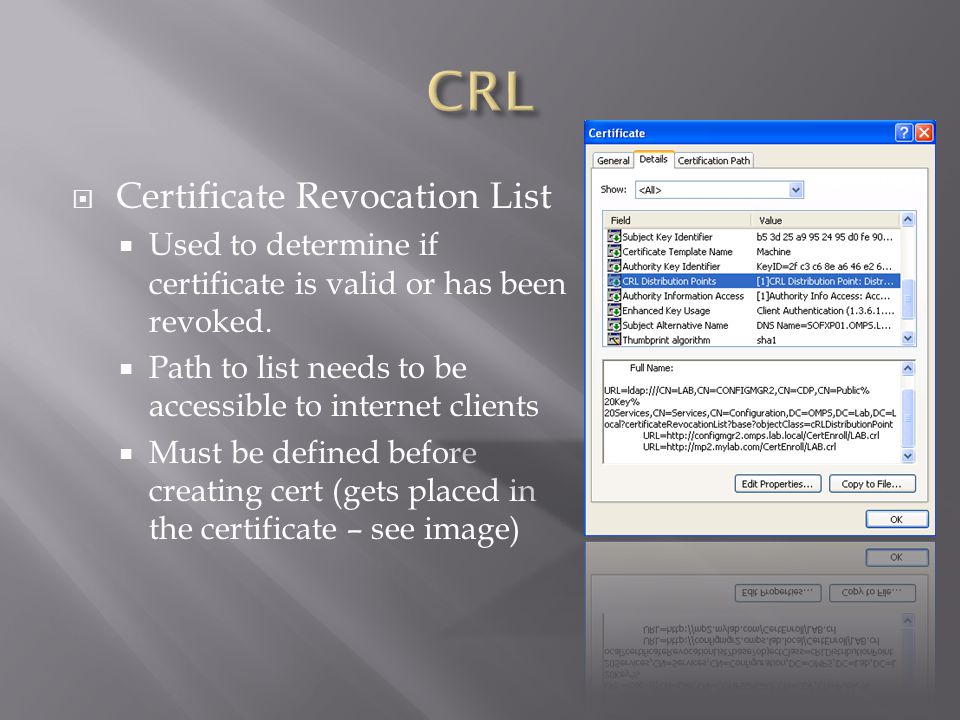Select the Subject Key Identifier row

tap(753, 236)
